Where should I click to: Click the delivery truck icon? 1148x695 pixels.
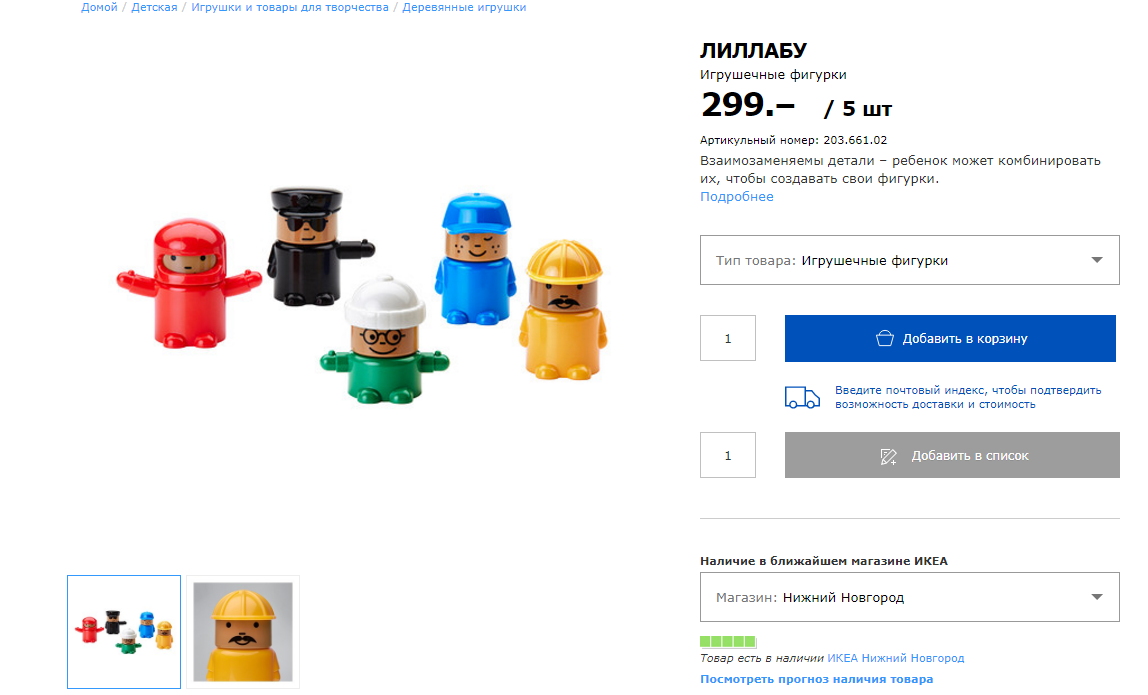coord(802,397)
